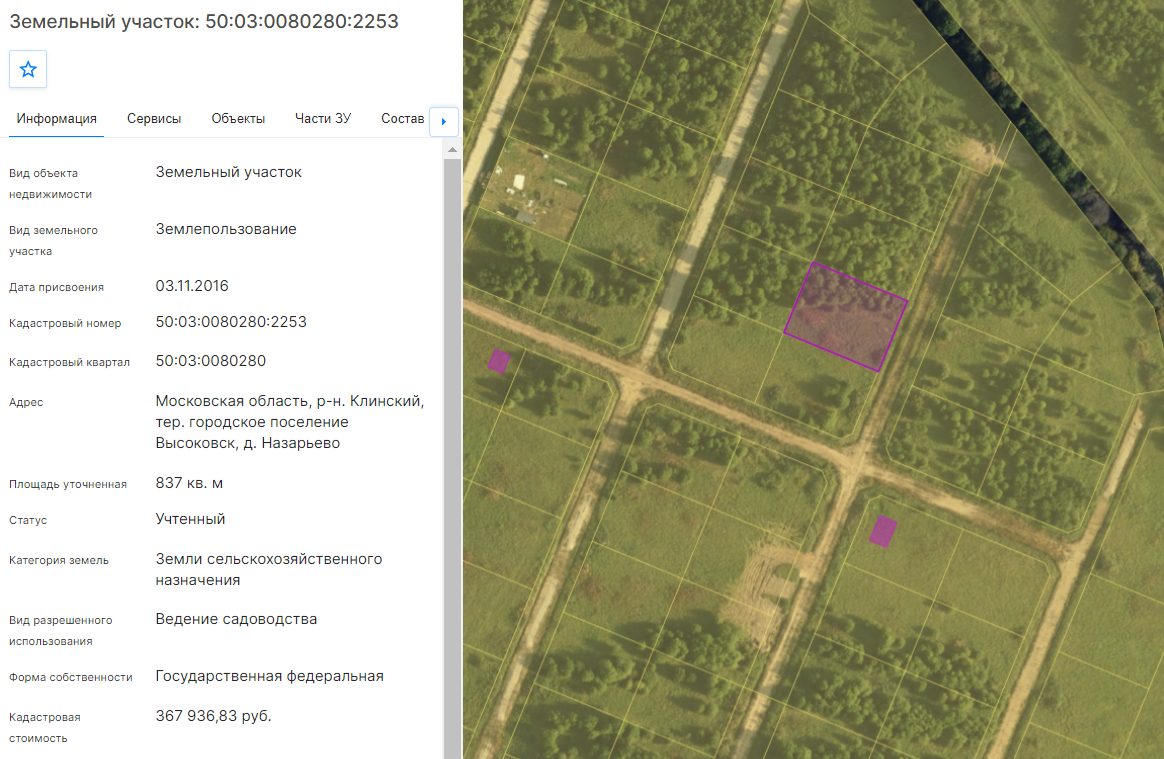Open the Объекты tab
The image size is (1164, 759).
coord(238,119)
